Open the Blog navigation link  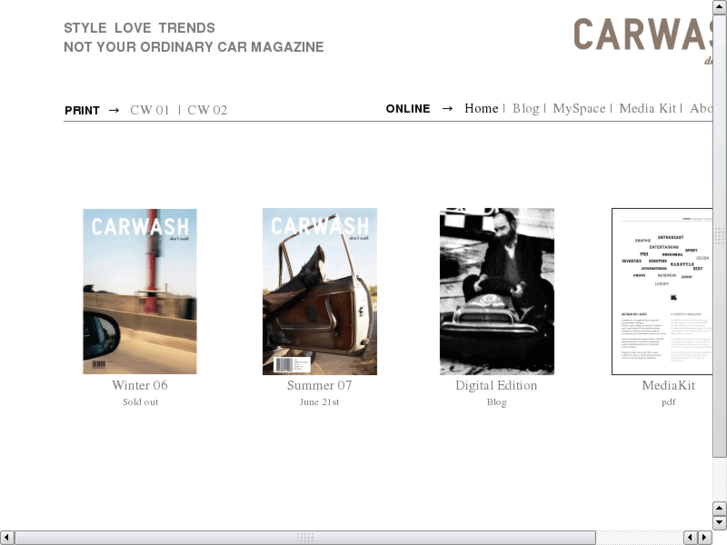(526, 109)
